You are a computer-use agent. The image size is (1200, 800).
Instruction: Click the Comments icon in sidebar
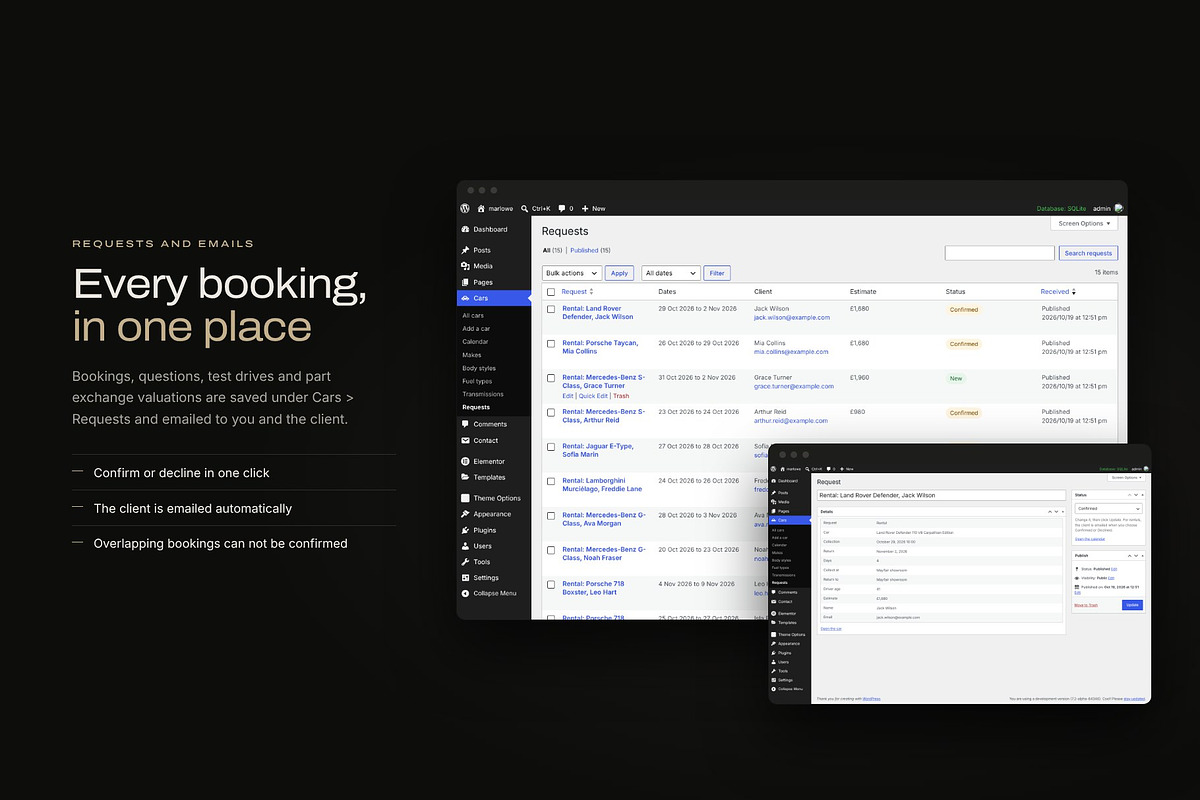pyautogui.click(x=466, y=424)
